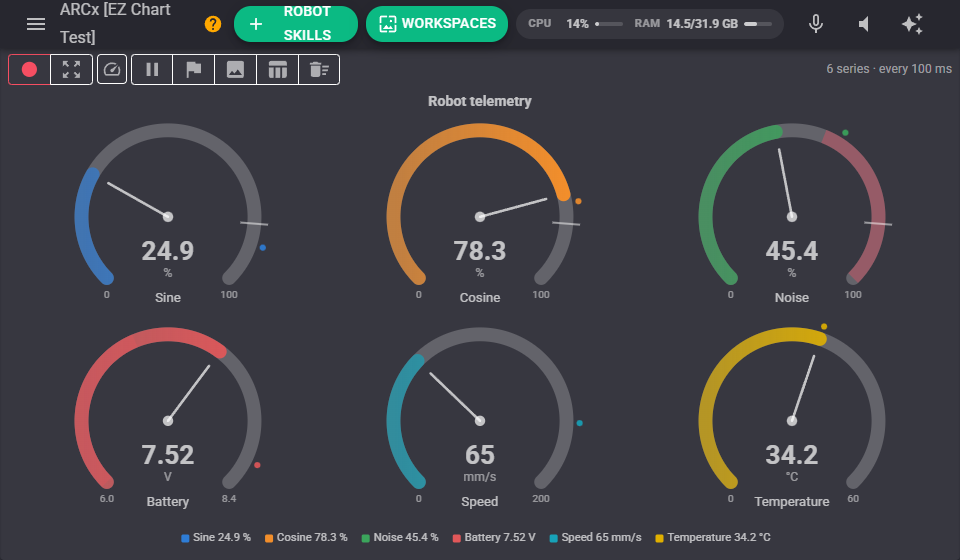The height and width of the screenshot is (560, 960).
Task: Open the AI sparkle assistant icon
Action: [x=912, y=24]
